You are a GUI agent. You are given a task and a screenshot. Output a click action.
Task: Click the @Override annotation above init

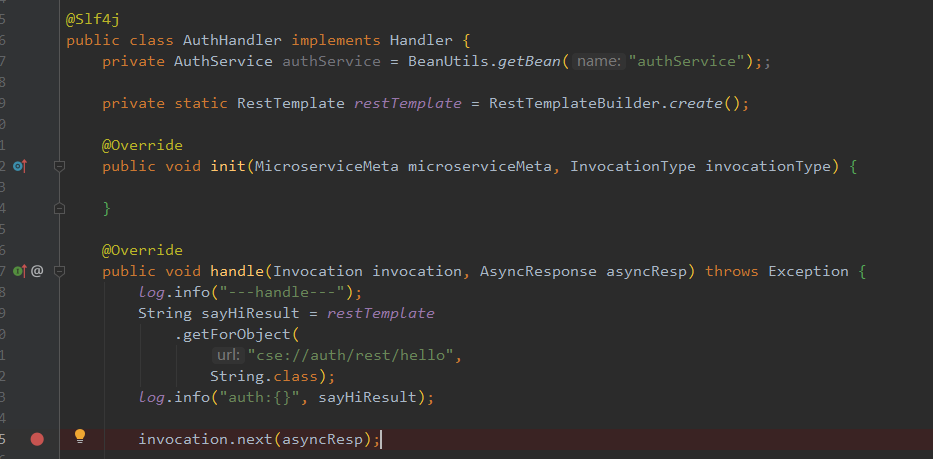[x=142, y=145]
